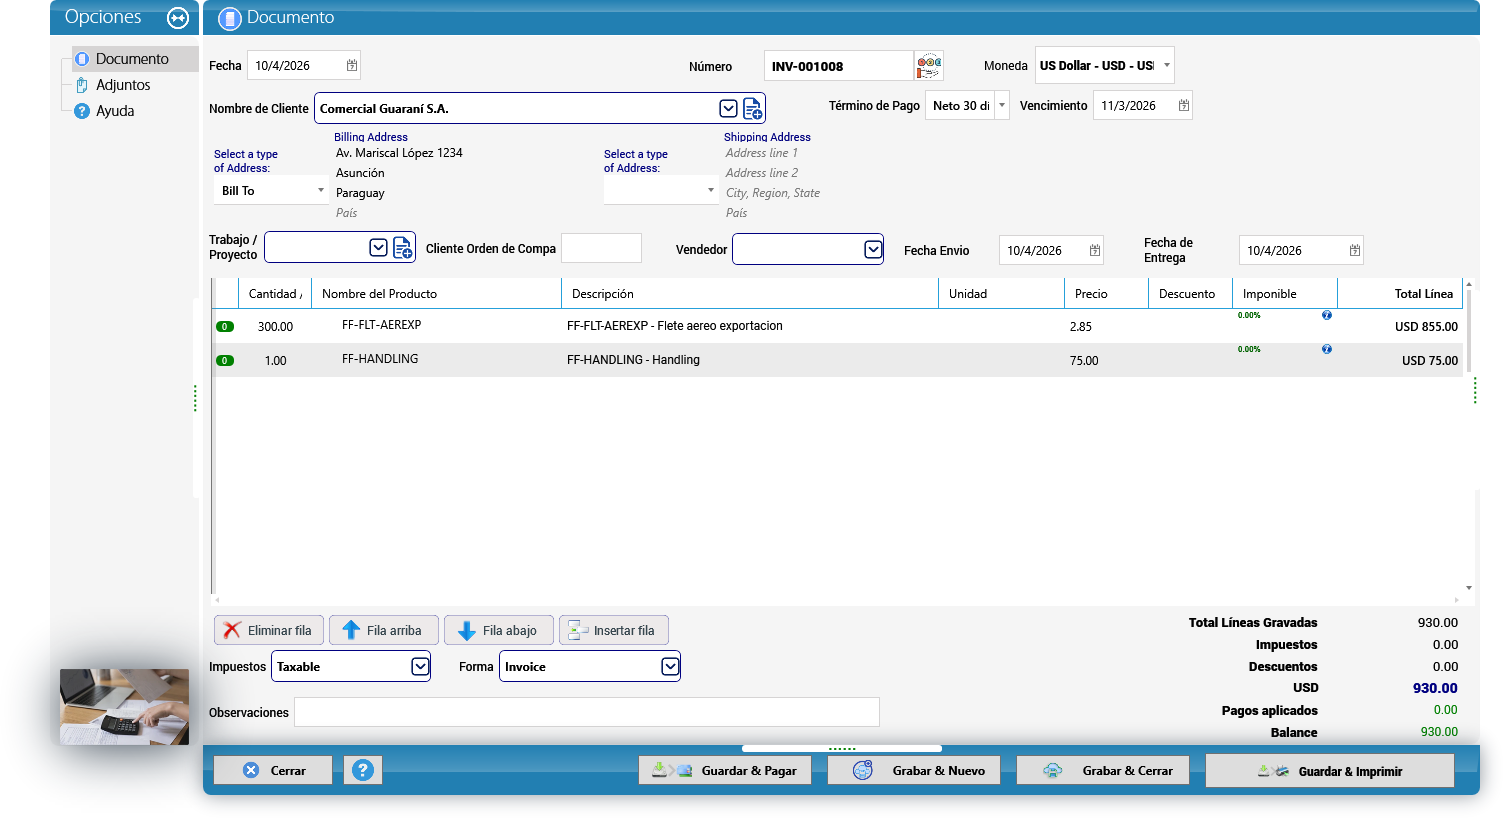Click Eliminar fila button
The width and height of the screenshot is (1503, 818).
click(x=269, y=630)
